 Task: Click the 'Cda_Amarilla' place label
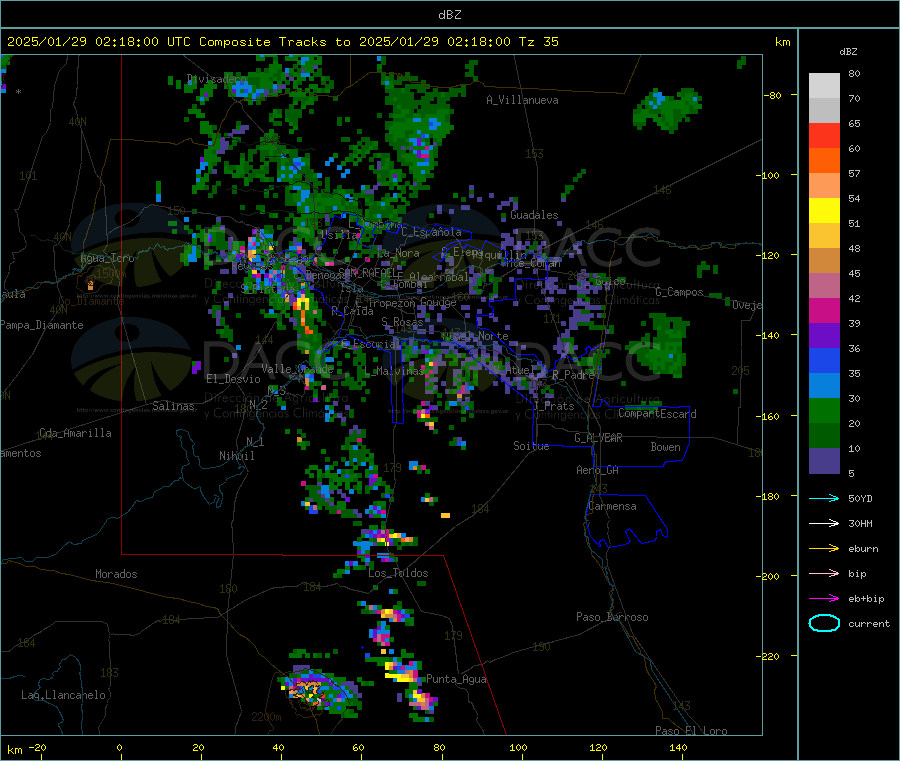(x=75, y=433)
